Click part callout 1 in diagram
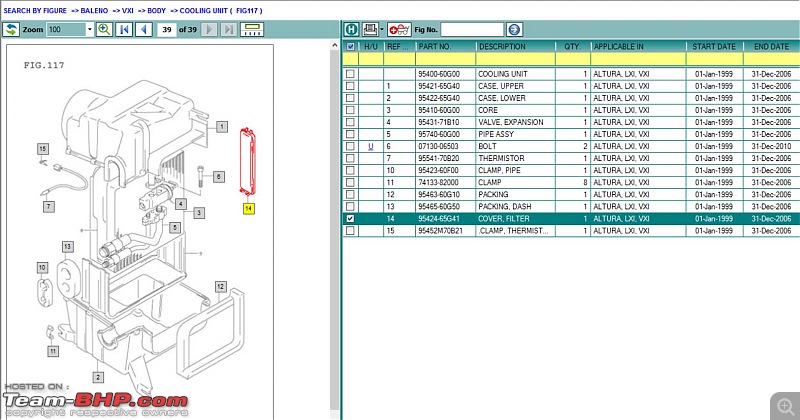This screenshot has width=800, height=420. [x=221, y=127]
